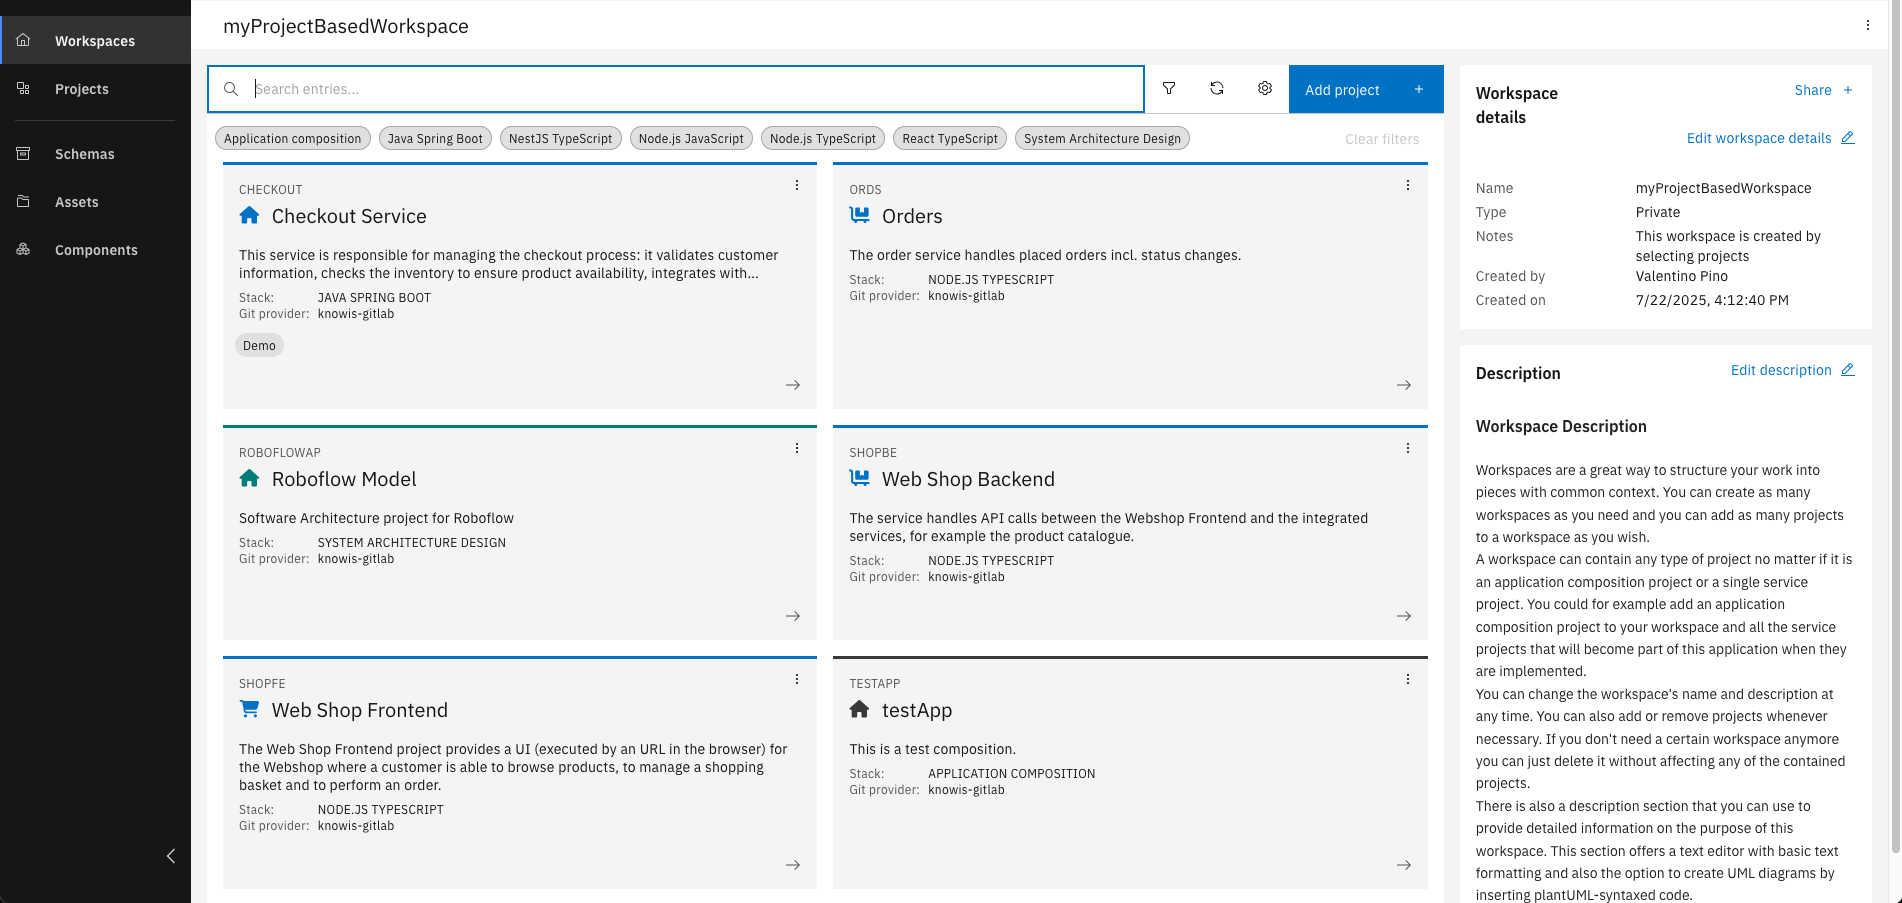
Task: Toggle the Application composition filter tag
Action: coord(292,139)
